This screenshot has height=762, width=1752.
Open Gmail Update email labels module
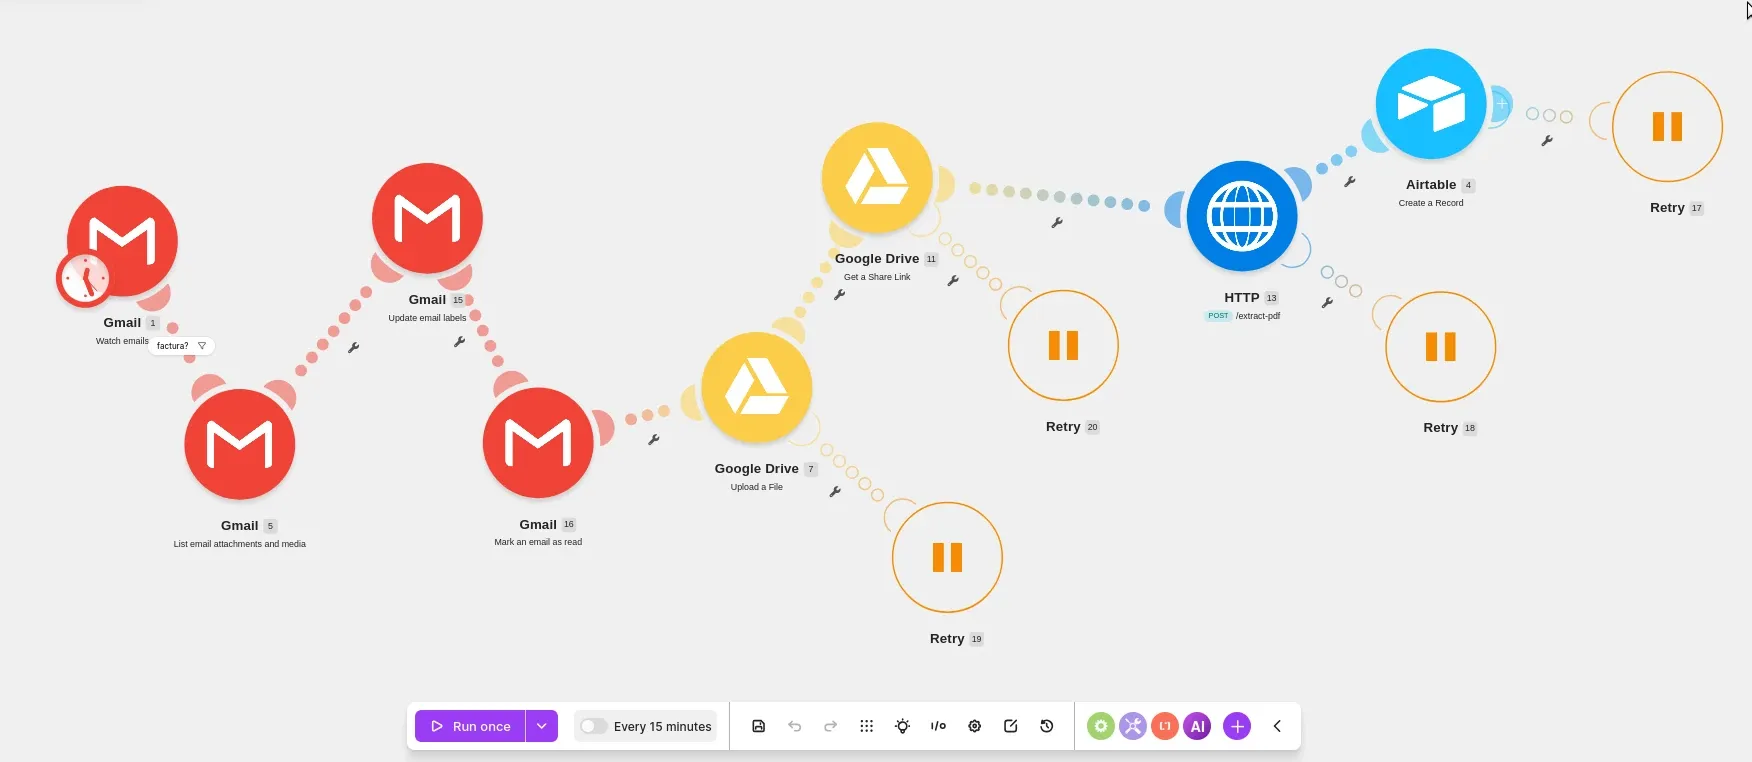[x=427, y=218]
